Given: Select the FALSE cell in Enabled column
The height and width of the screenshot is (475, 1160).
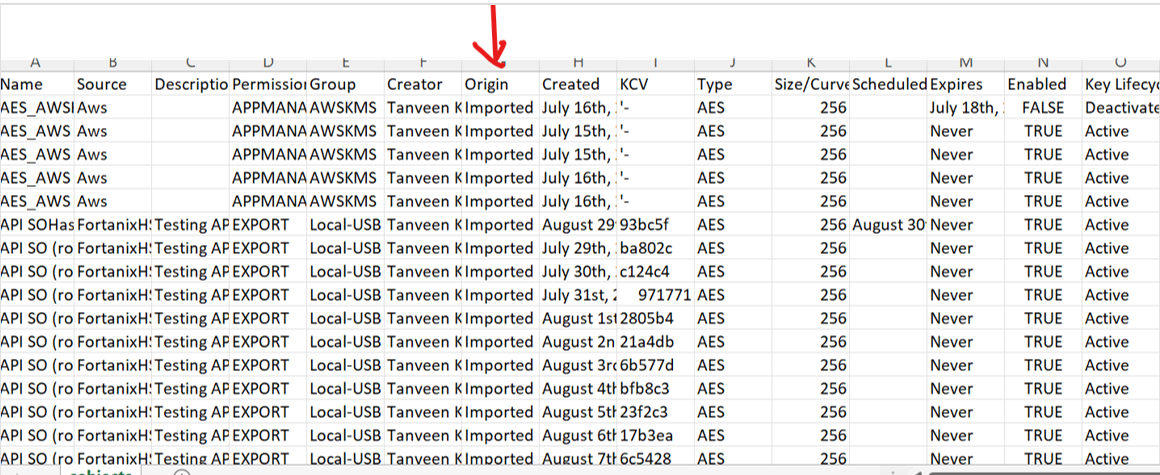Looking at the screenshot, I should coord(1043,108).
